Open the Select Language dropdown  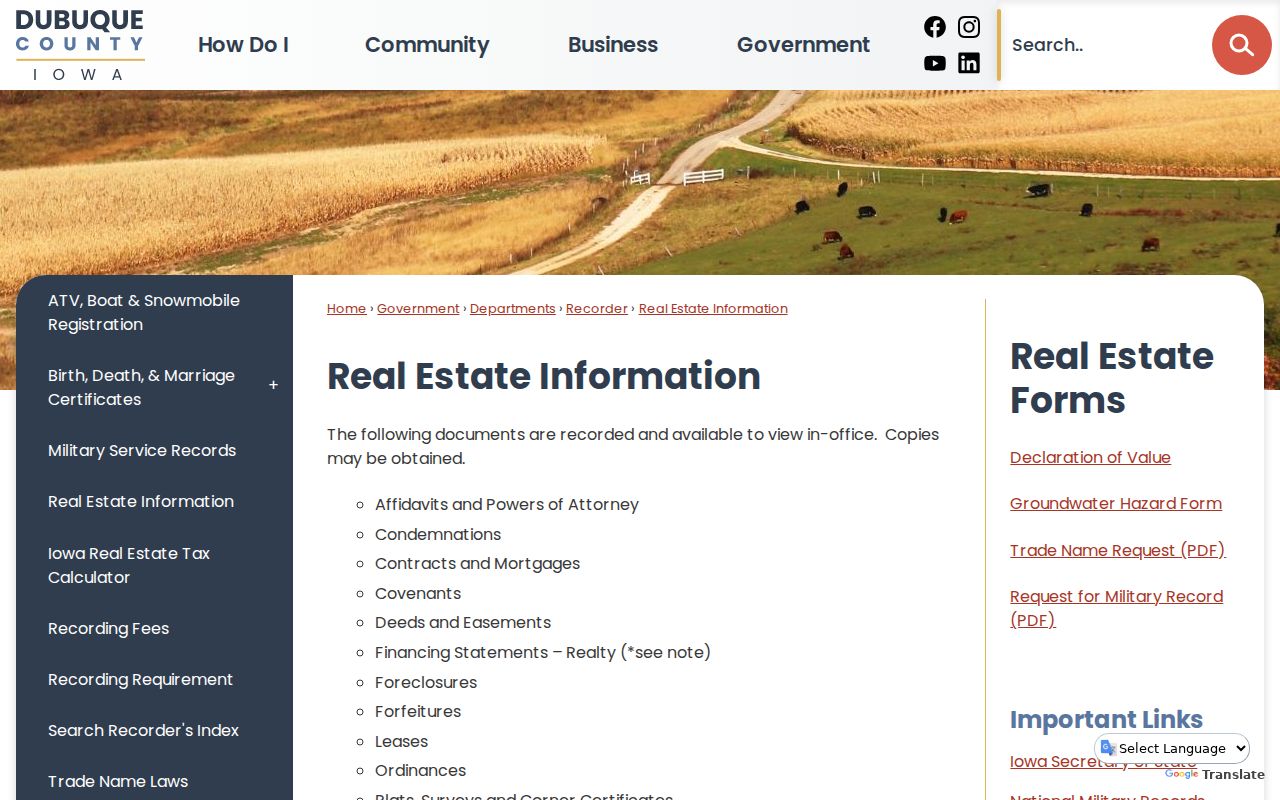tap(1172, 748)
